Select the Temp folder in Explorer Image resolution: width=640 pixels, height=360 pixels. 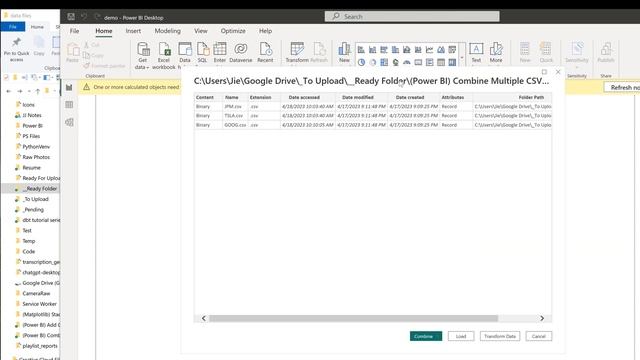pyautogui.click(x=29, y=241)
